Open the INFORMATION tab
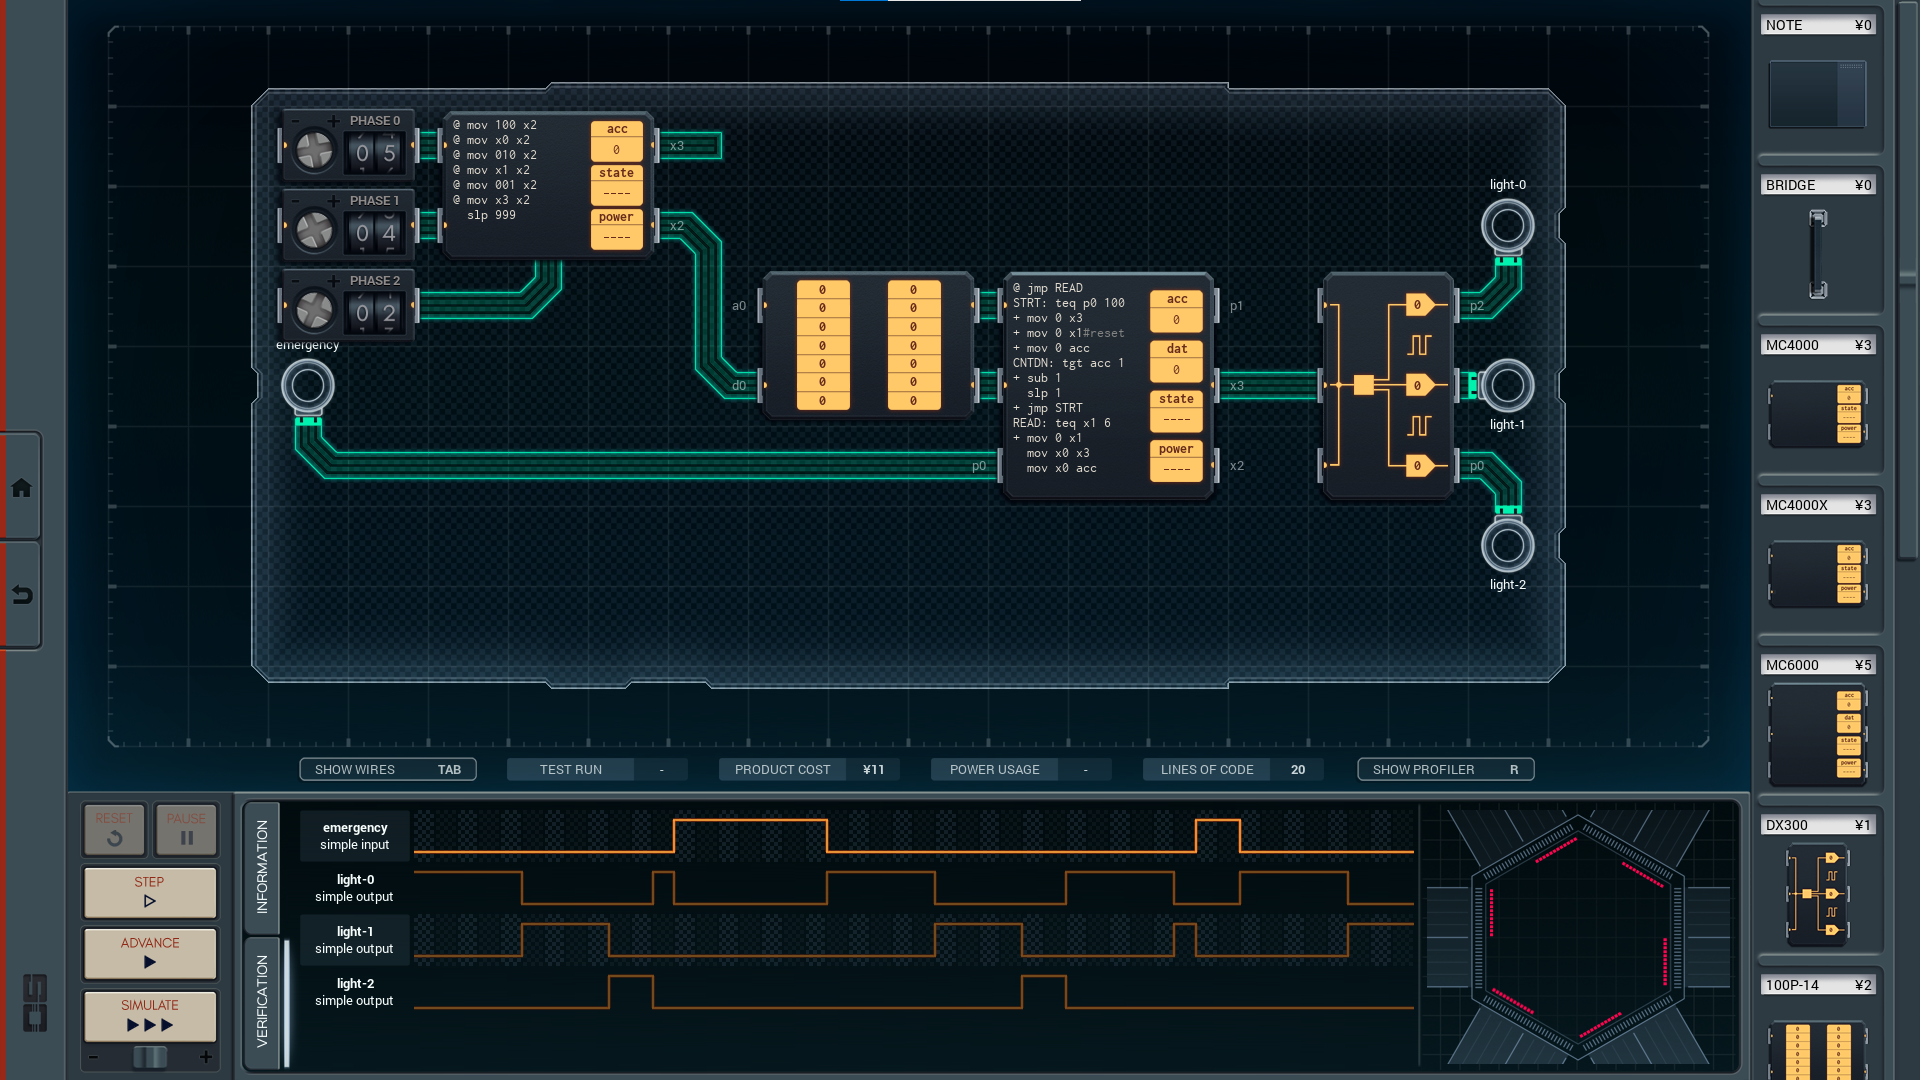 point(262,866)
